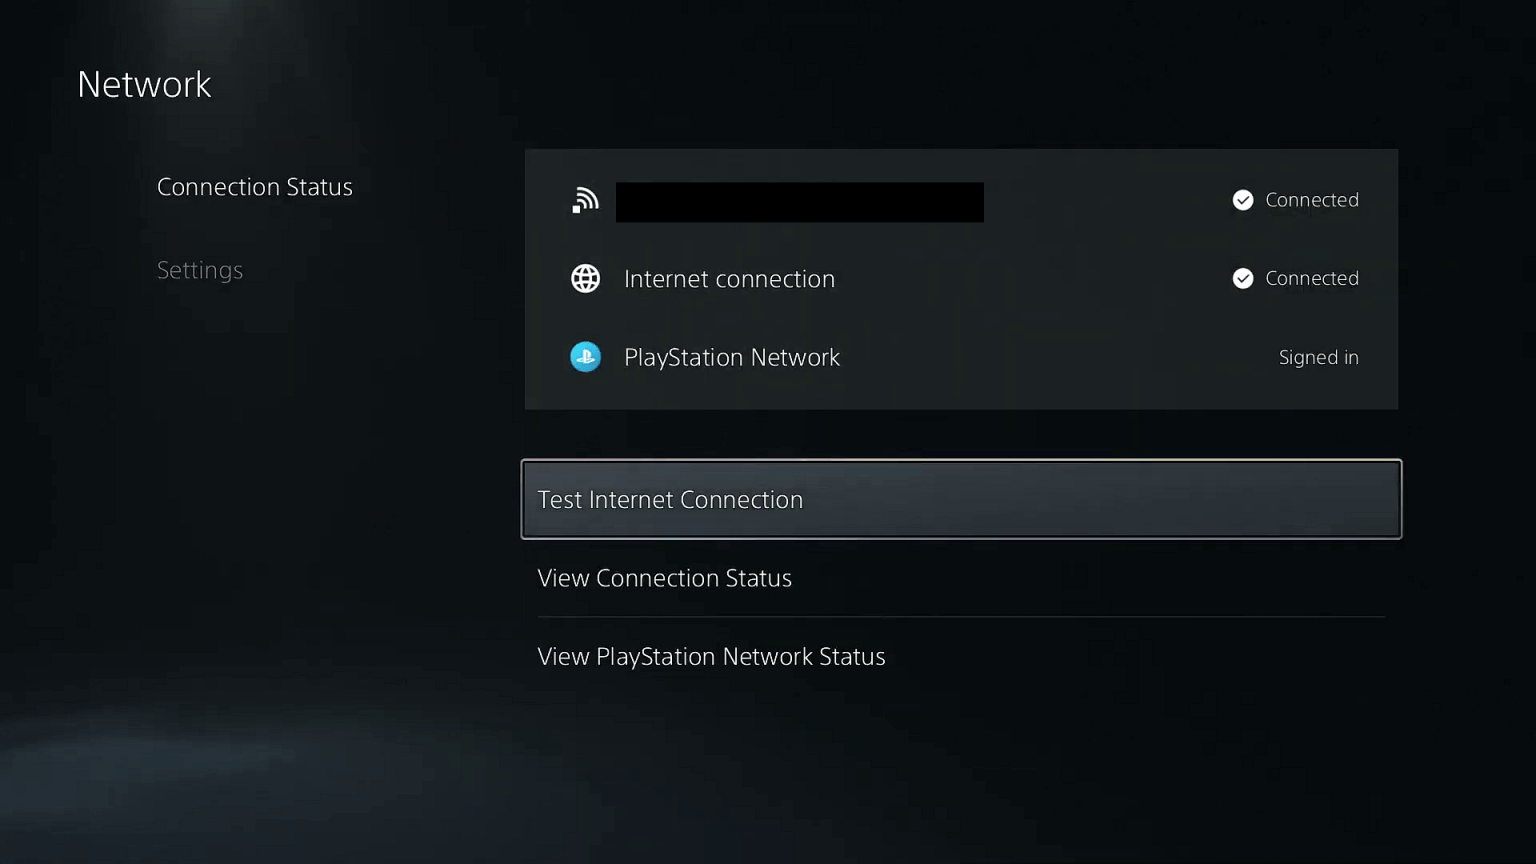Open the Connection Status sidebar section
1536x864 pixels.
tap(255, 187)
